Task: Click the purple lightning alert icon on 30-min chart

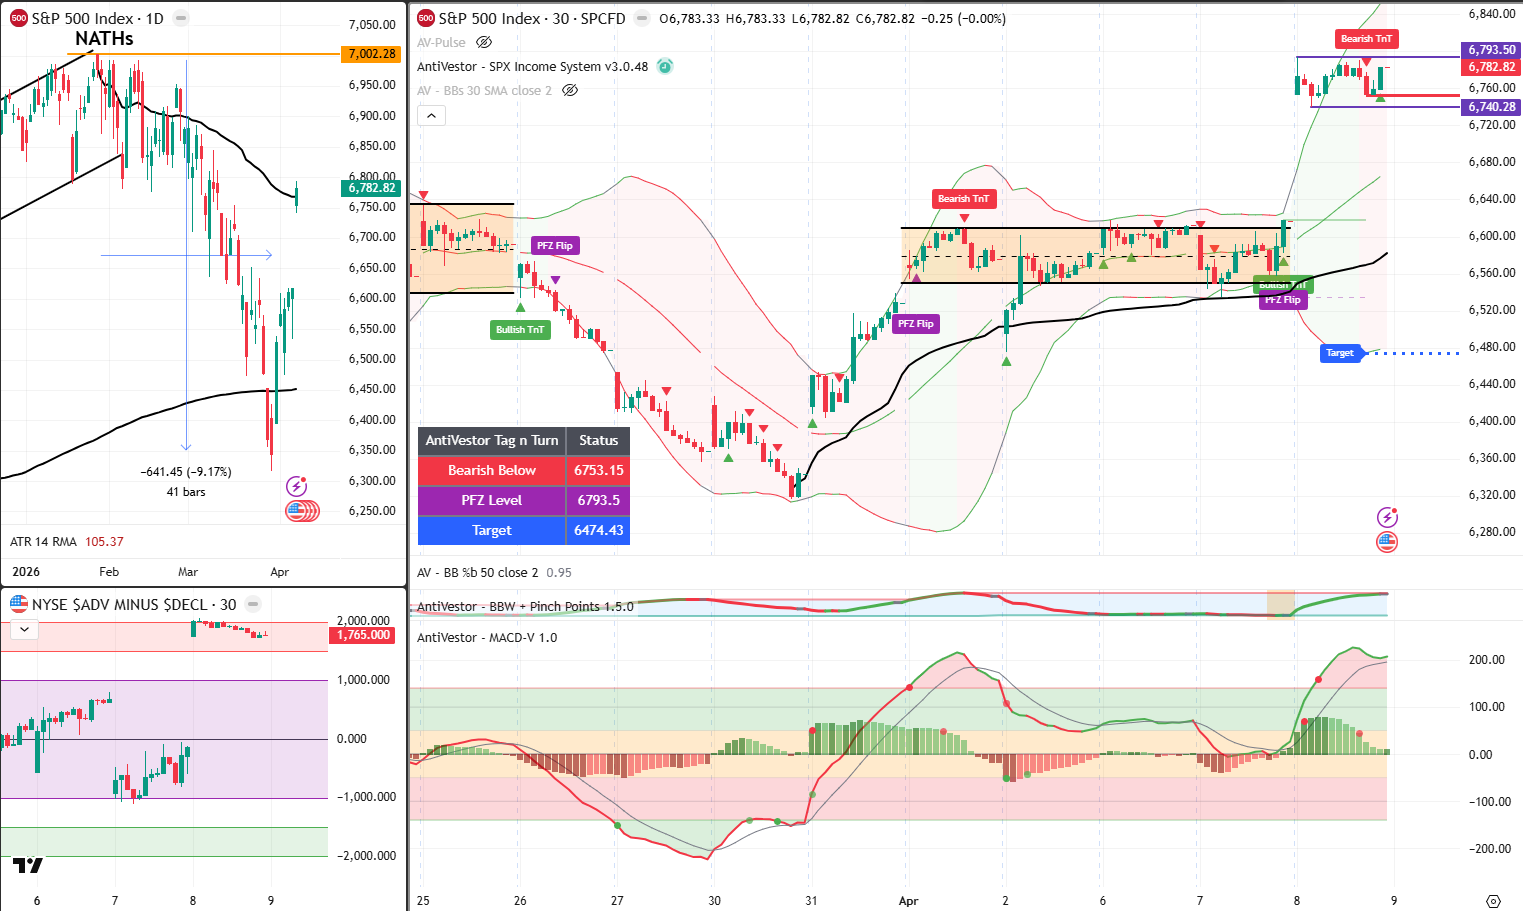Action: [x=1388, y=517]
